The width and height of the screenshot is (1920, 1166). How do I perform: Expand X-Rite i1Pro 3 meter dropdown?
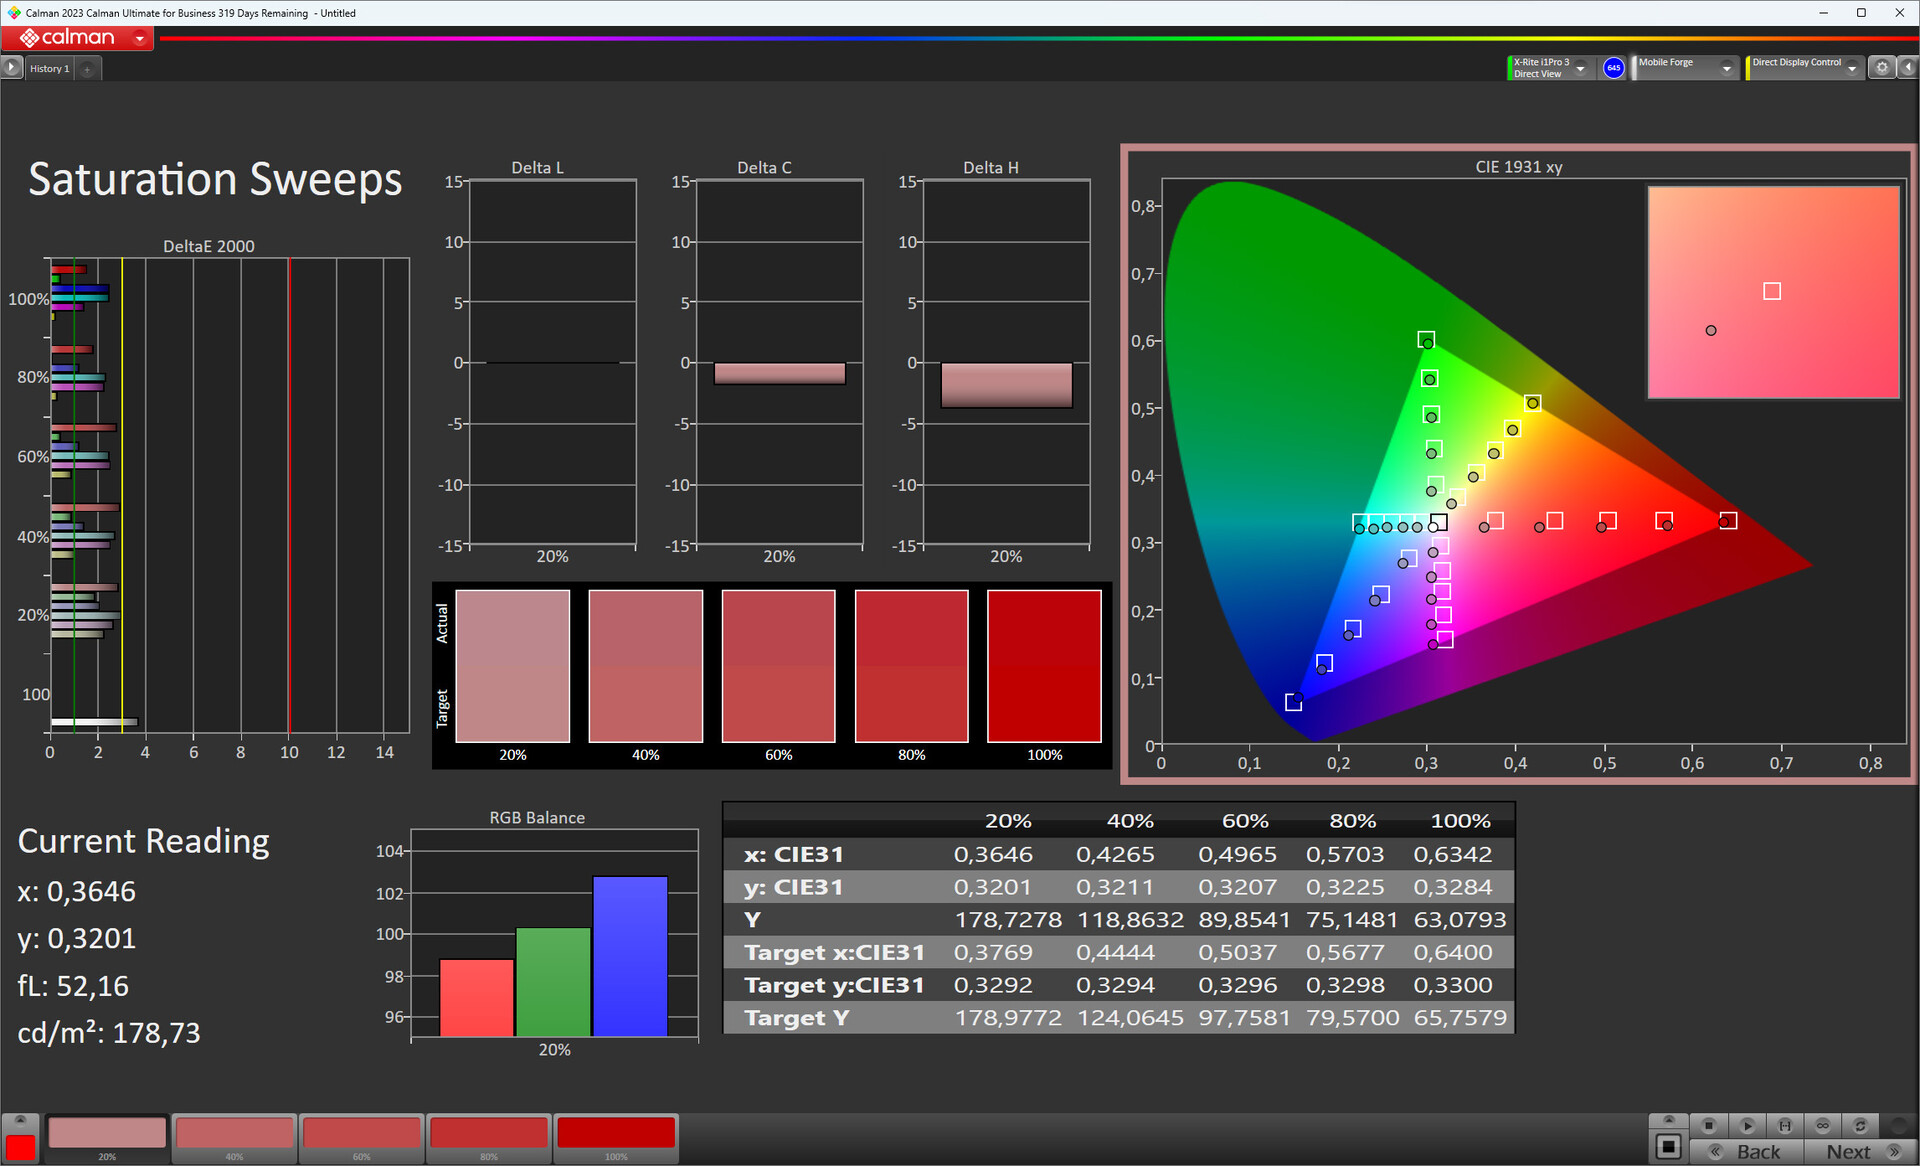click(1581, 68)
